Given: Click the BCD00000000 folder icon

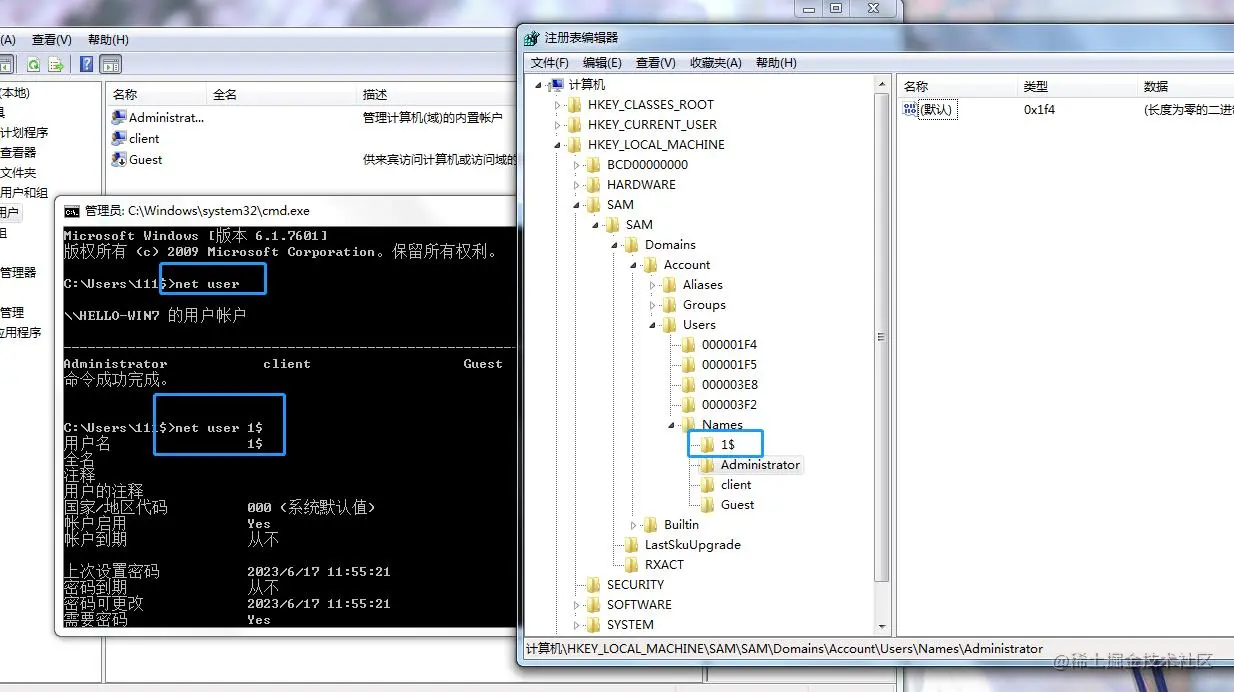Looking at the screenshot, I should tap(594, 165).
